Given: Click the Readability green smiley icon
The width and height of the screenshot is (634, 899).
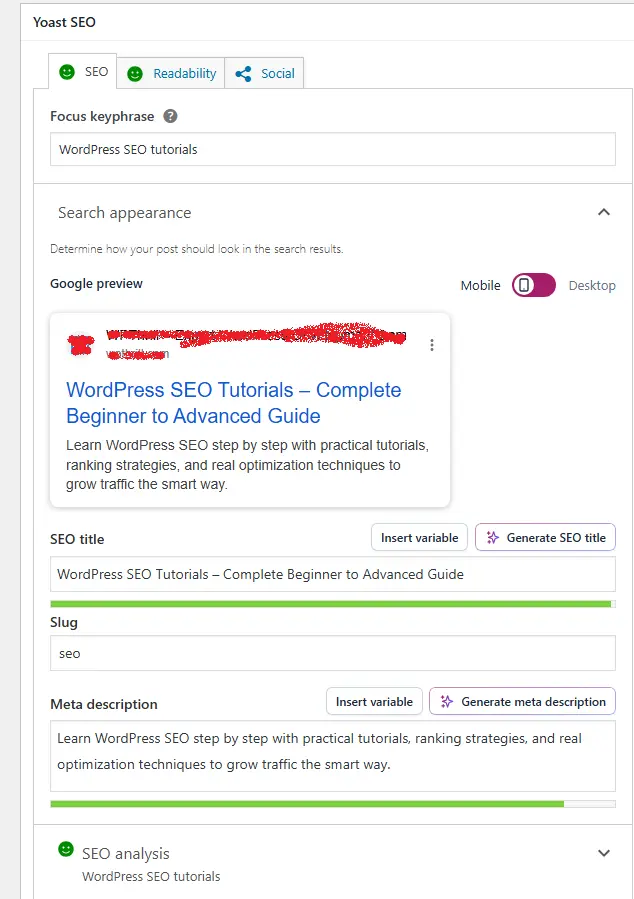Looking at the screenshot, I should (x=135, y=73).
